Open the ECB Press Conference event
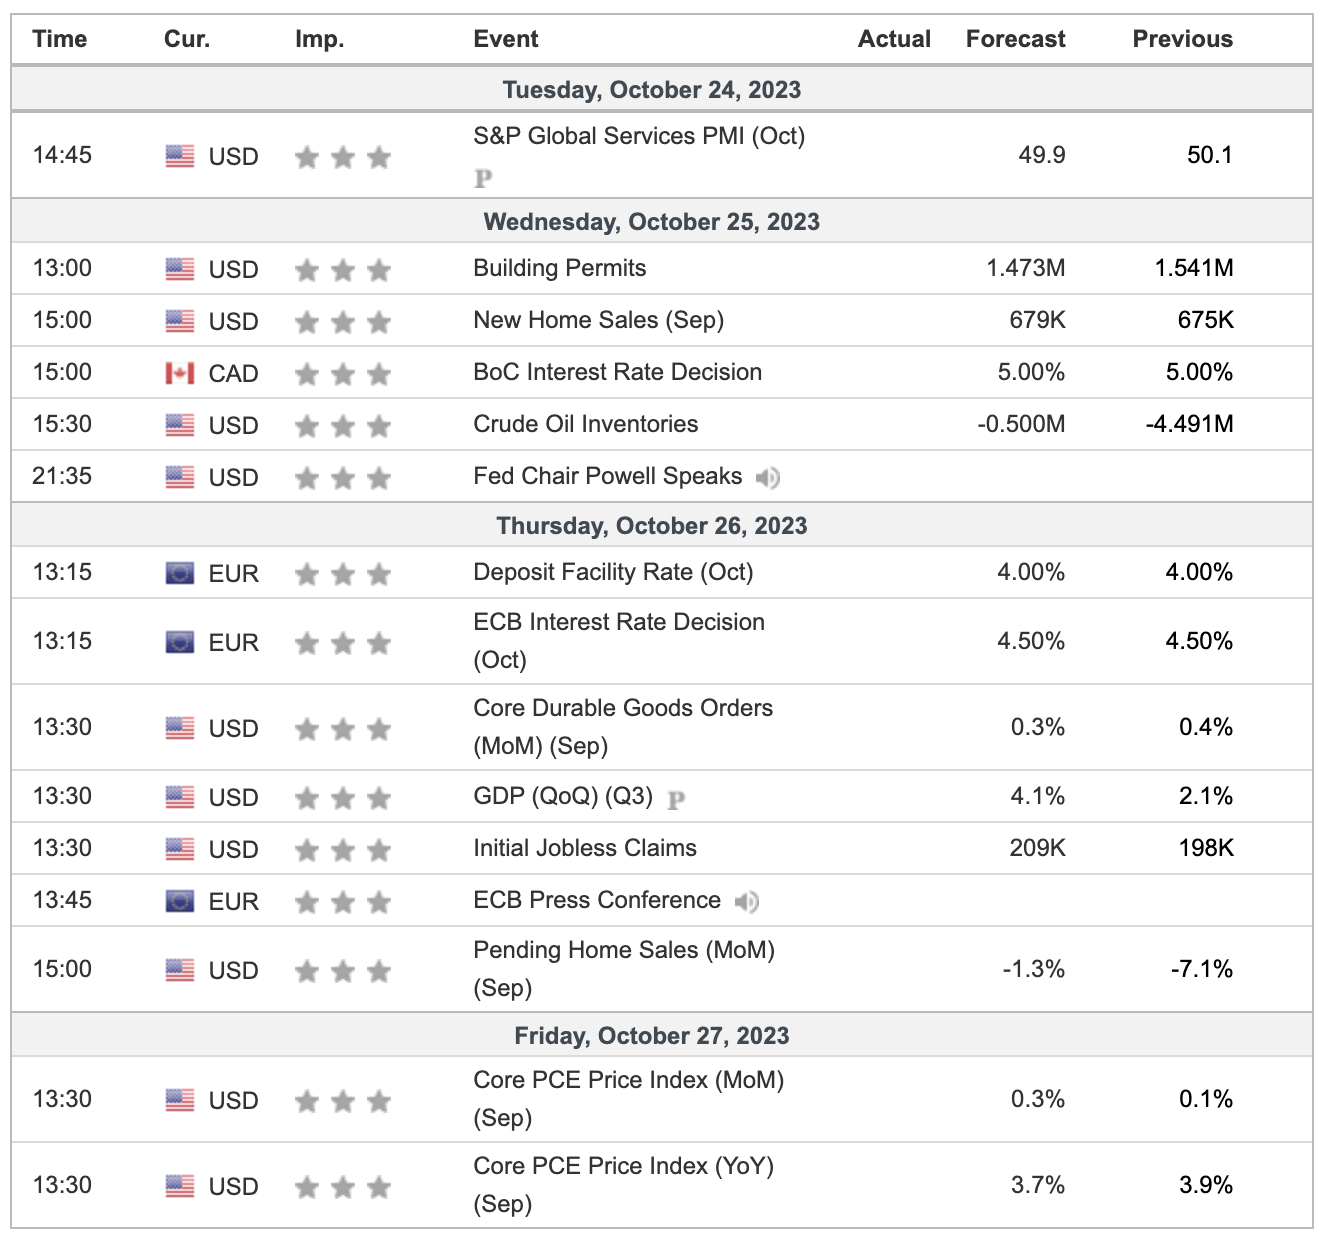 click(597, 900)
